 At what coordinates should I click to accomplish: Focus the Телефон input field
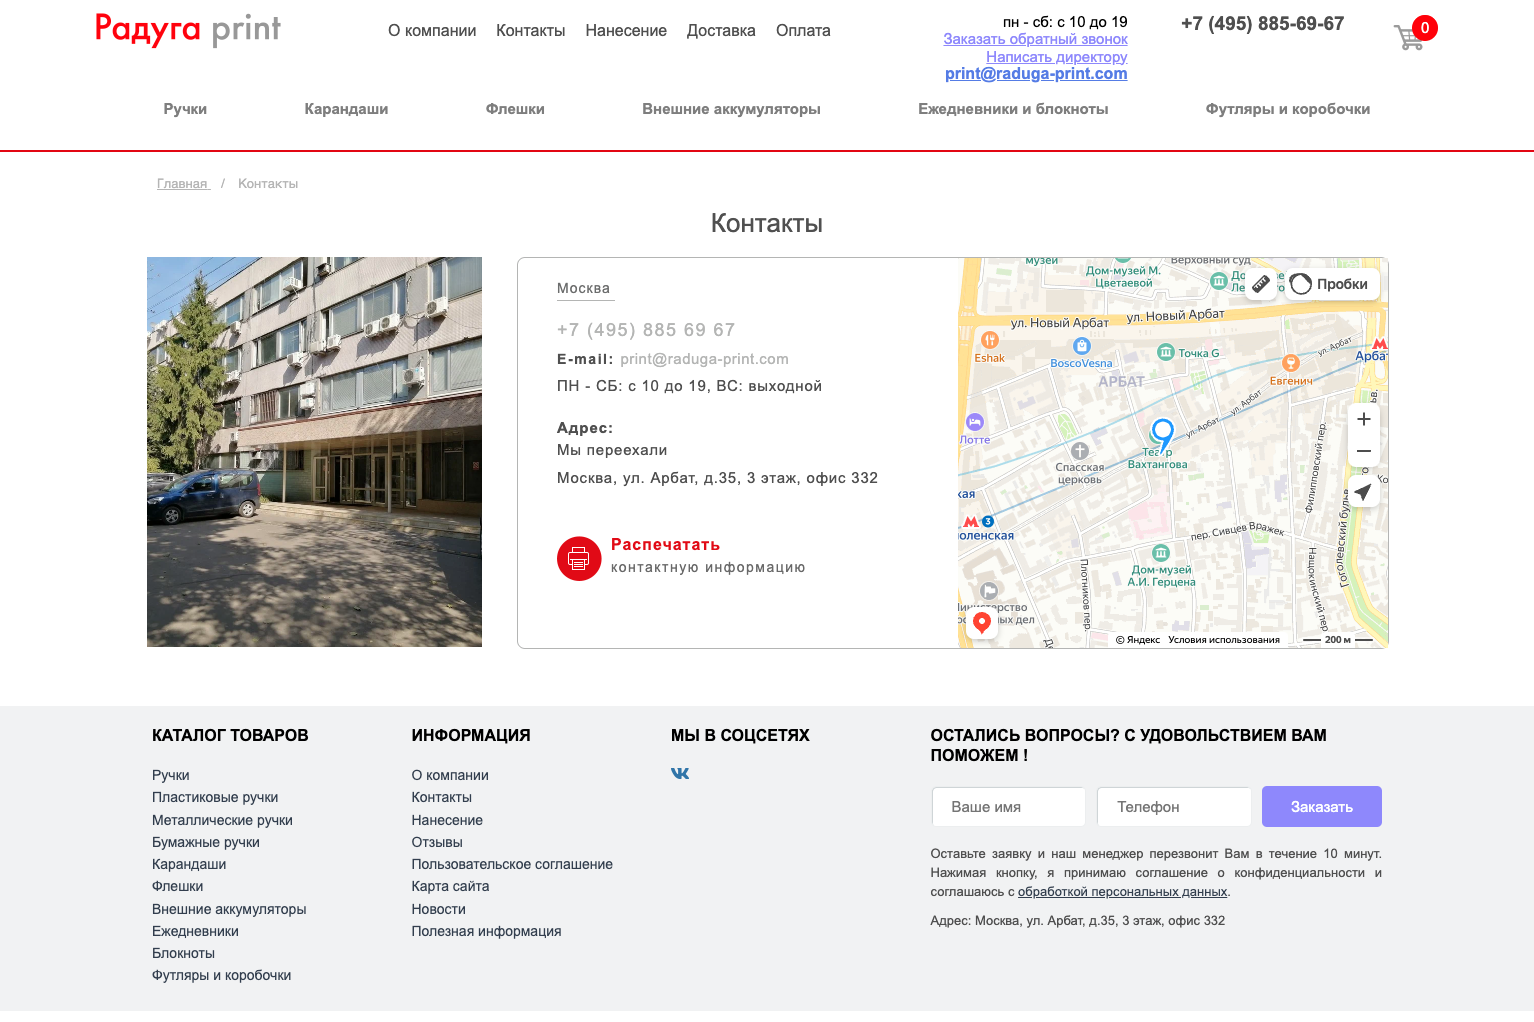click(x=1173, y=807)
